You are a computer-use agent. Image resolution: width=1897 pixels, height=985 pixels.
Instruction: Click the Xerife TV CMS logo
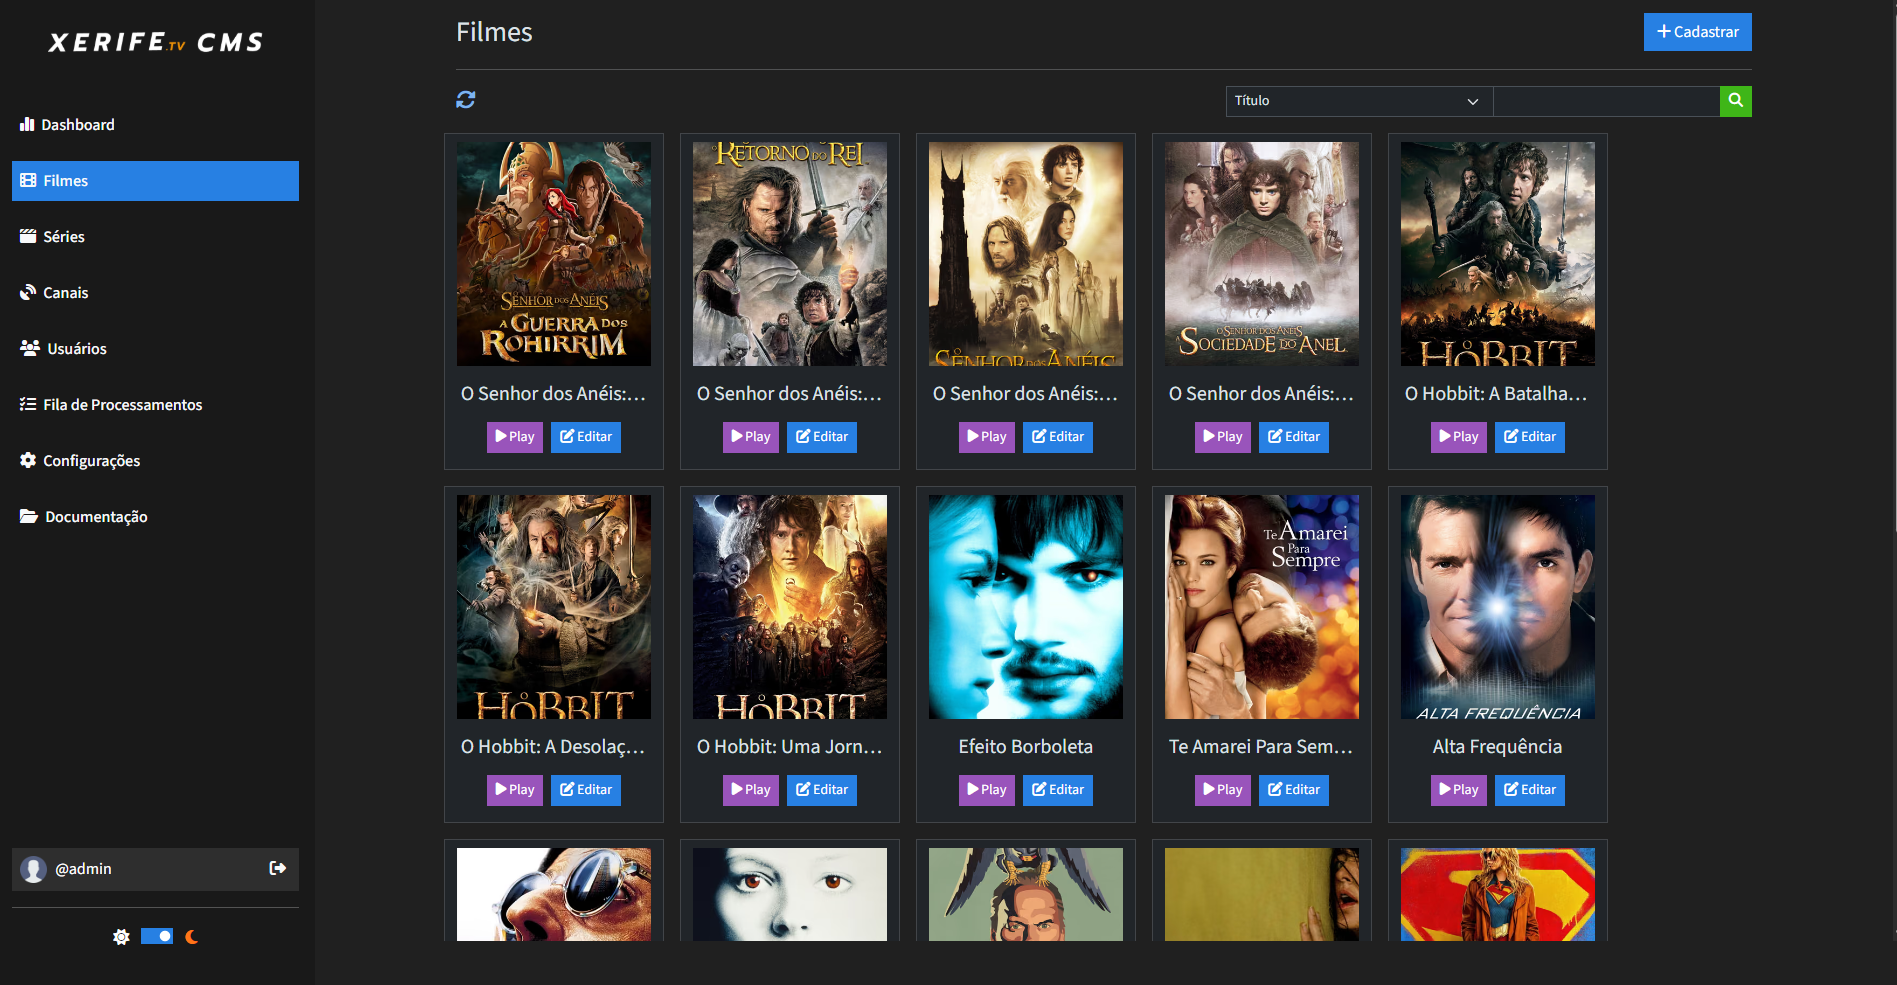156,42
